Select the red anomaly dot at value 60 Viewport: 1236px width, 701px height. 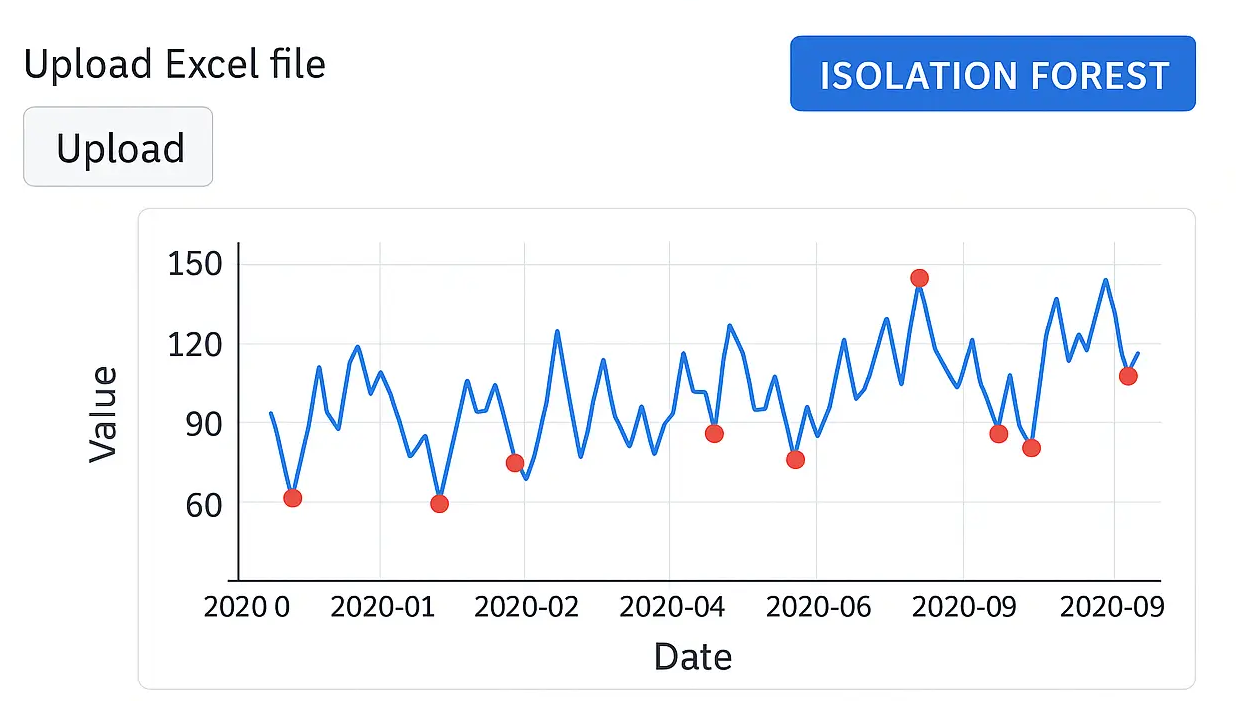pyautogui.click(x=439, y=504)
